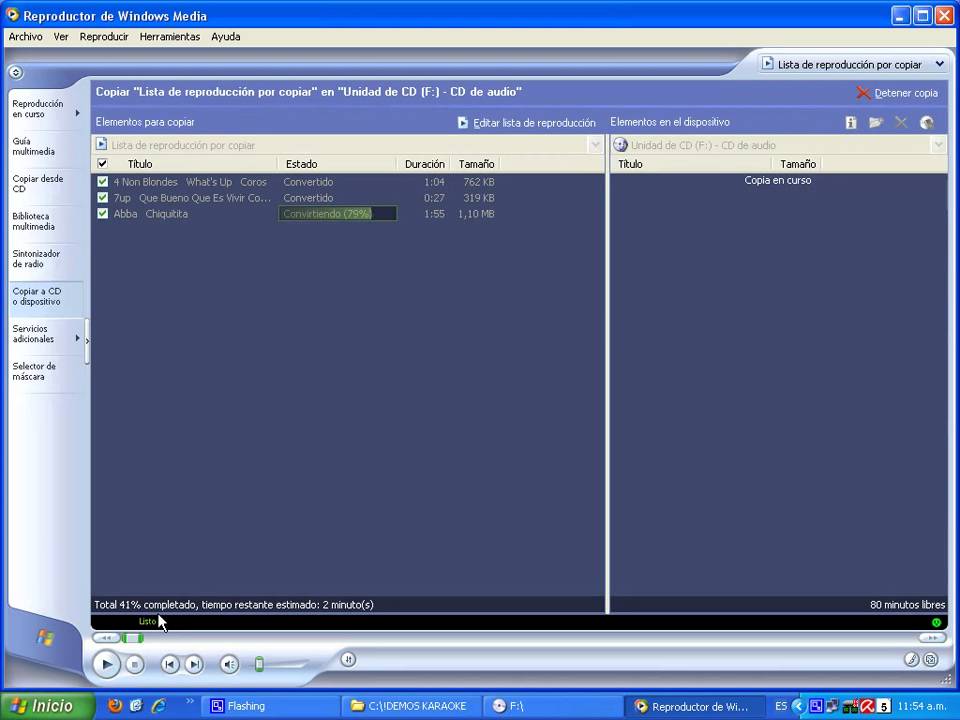Click the ES language indicator
This screenshot has width=960, height=720.
click(781, 706)
